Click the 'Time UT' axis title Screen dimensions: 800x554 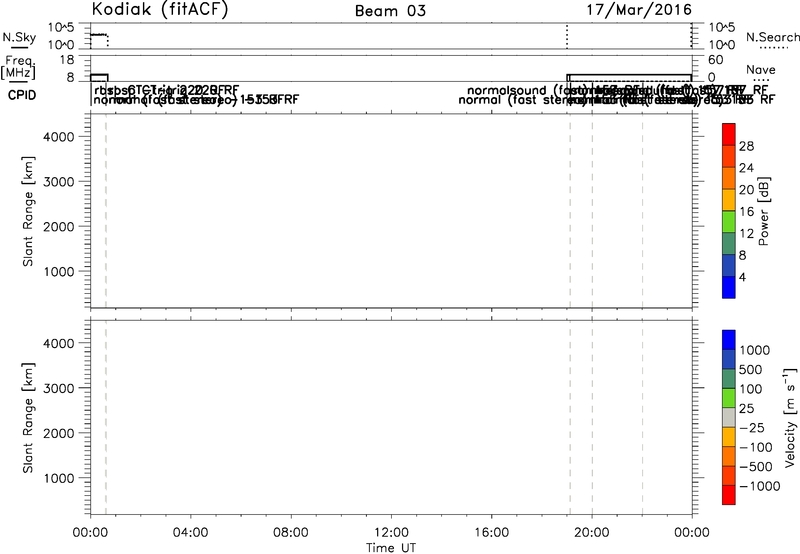tap(391, 548)
